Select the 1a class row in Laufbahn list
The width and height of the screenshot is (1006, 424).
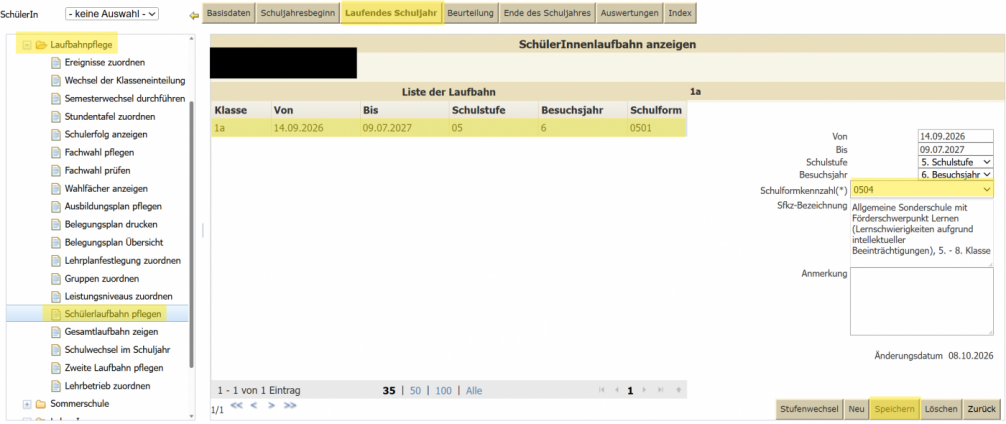coord(448,128)
